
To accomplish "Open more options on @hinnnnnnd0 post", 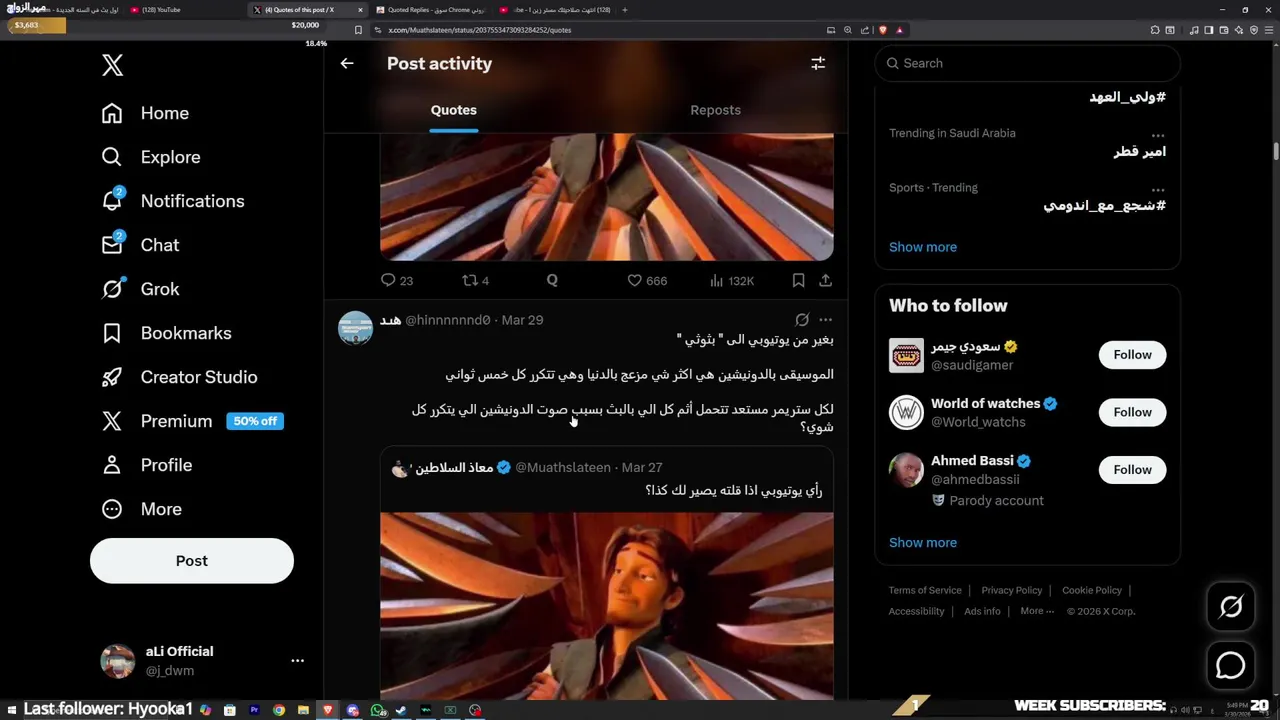I will [825, 320].
